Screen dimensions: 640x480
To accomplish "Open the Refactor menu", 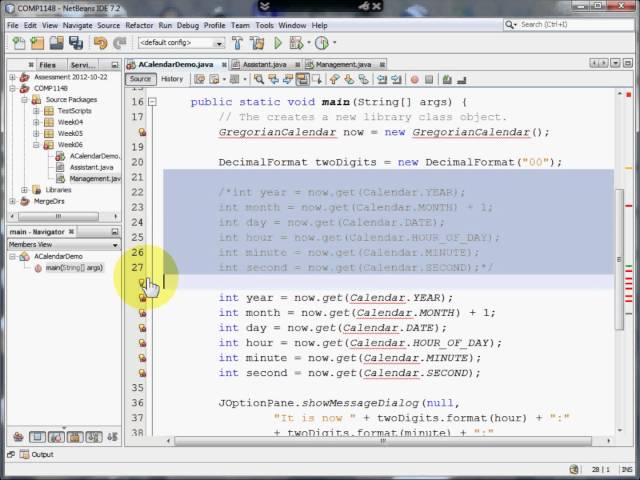I will click(x=139, y=25).
